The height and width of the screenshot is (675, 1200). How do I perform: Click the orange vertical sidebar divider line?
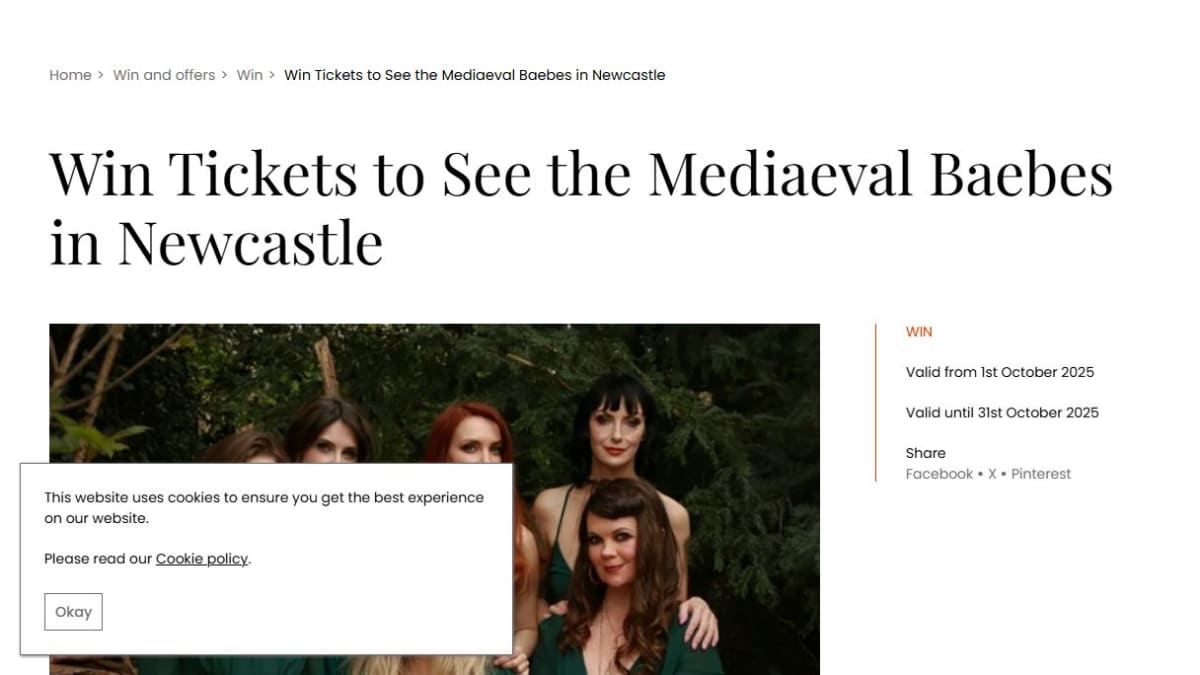pos(876,402)
